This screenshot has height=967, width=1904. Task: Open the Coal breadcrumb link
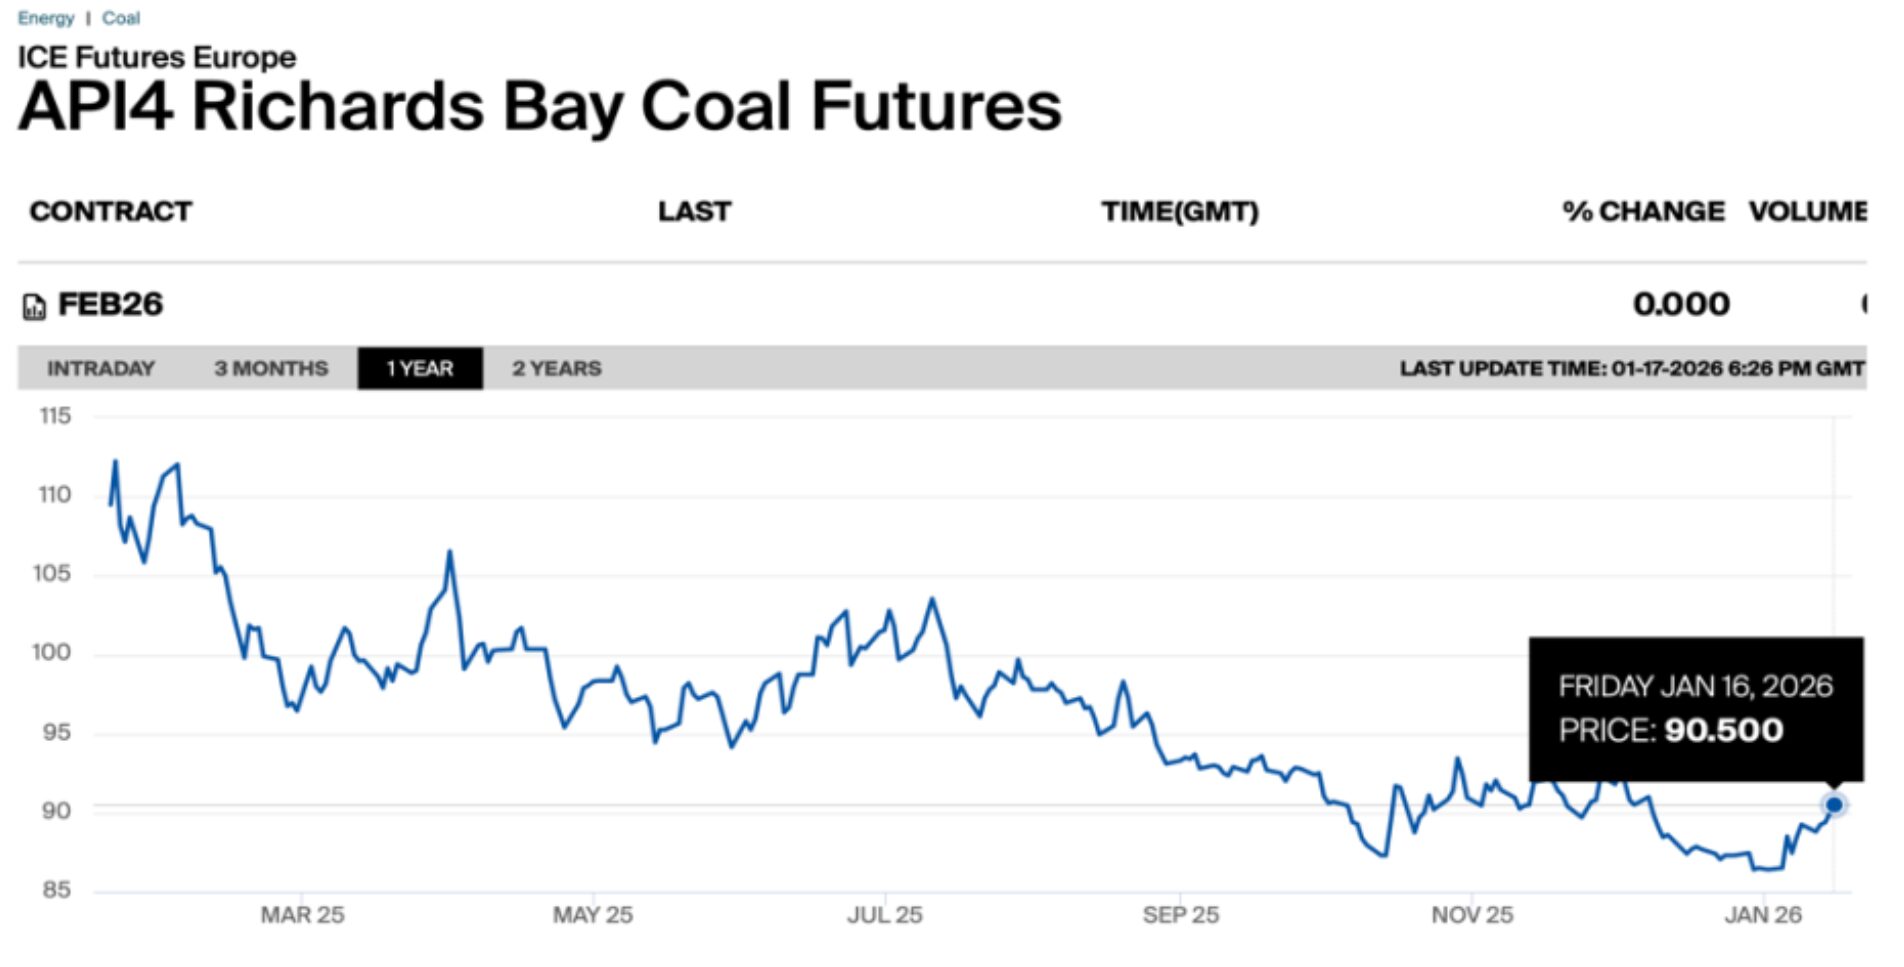[x=122, y=17]
